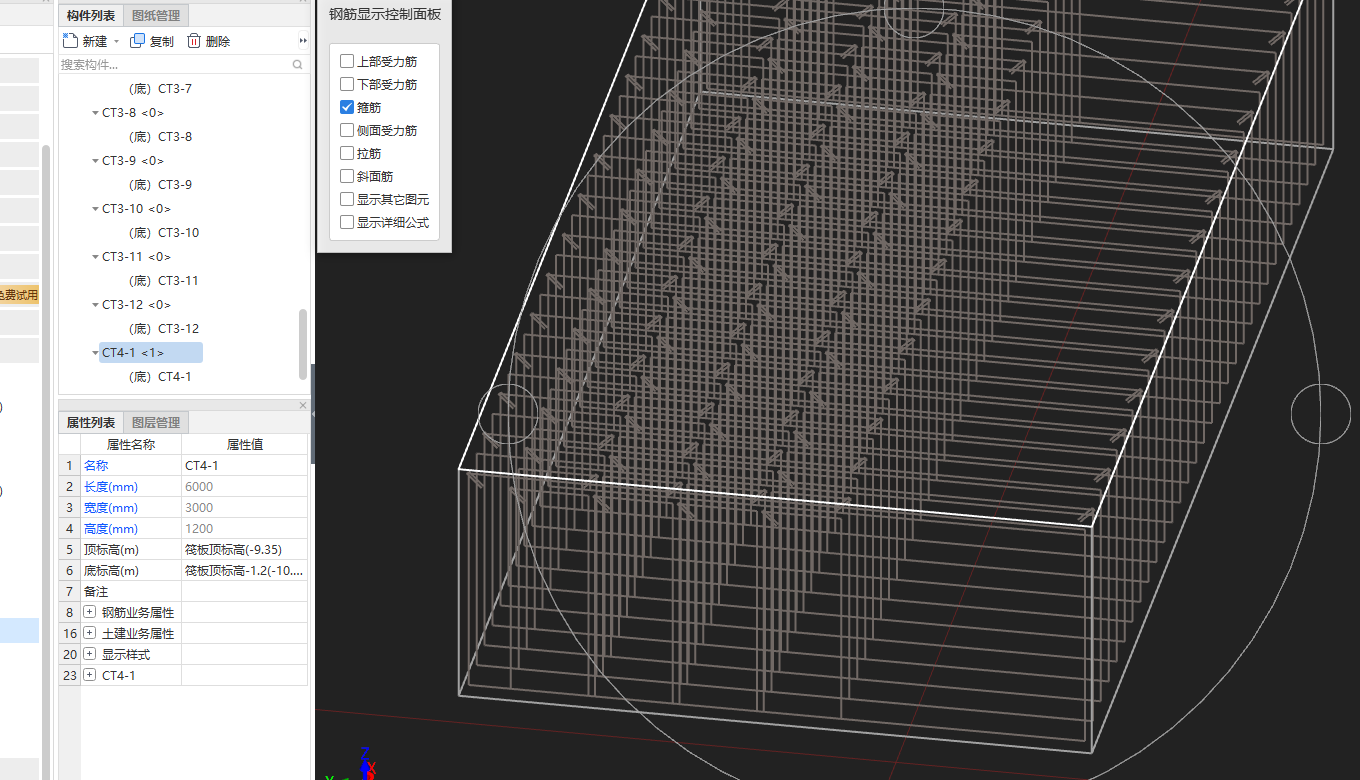Image resolution: width=1360 pixels, height=780 pixels.
Task: Click the 复制 (Copy) component icon
Action: [138, 41]
